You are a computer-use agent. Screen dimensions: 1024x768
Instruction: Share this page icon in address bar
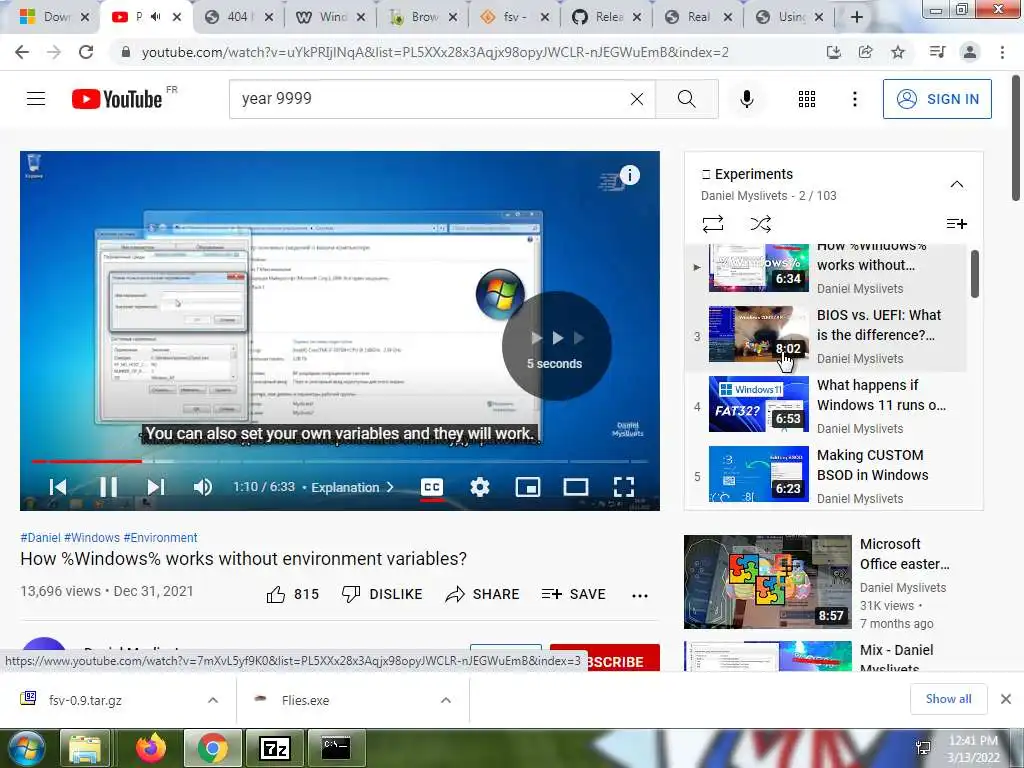(865, 52)
